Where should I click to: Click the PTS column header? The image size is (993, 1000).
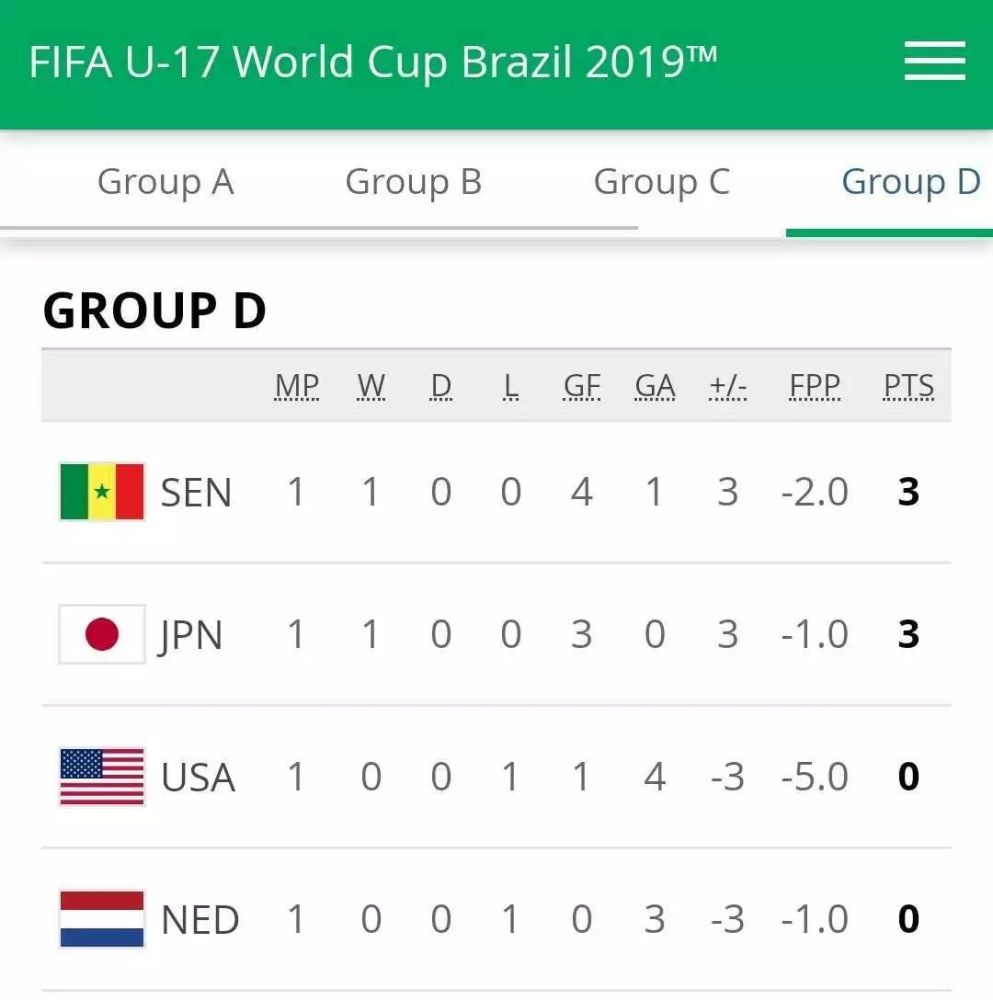click(x=909, y=386)
